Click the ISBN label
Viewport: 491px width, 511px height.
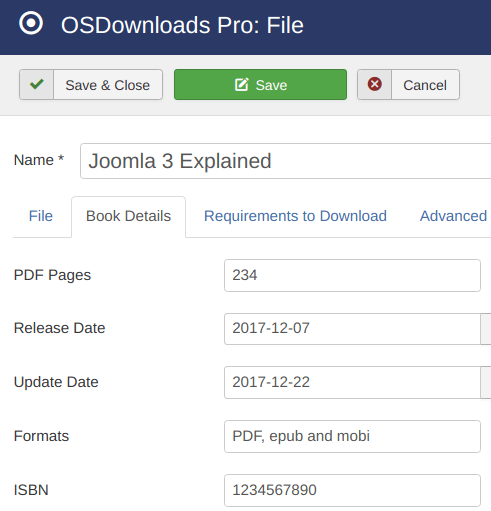tap(31, 490)
